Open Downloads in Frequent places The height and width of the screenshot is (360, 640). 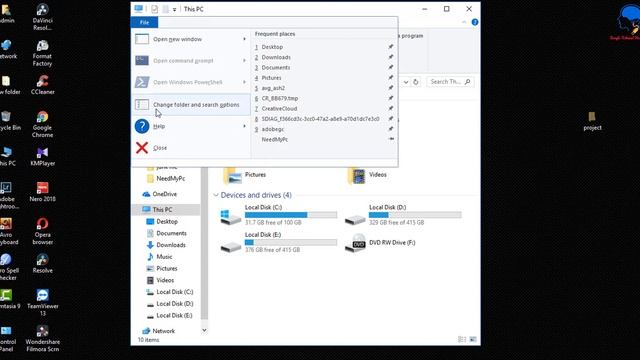[x=276, y=57]
